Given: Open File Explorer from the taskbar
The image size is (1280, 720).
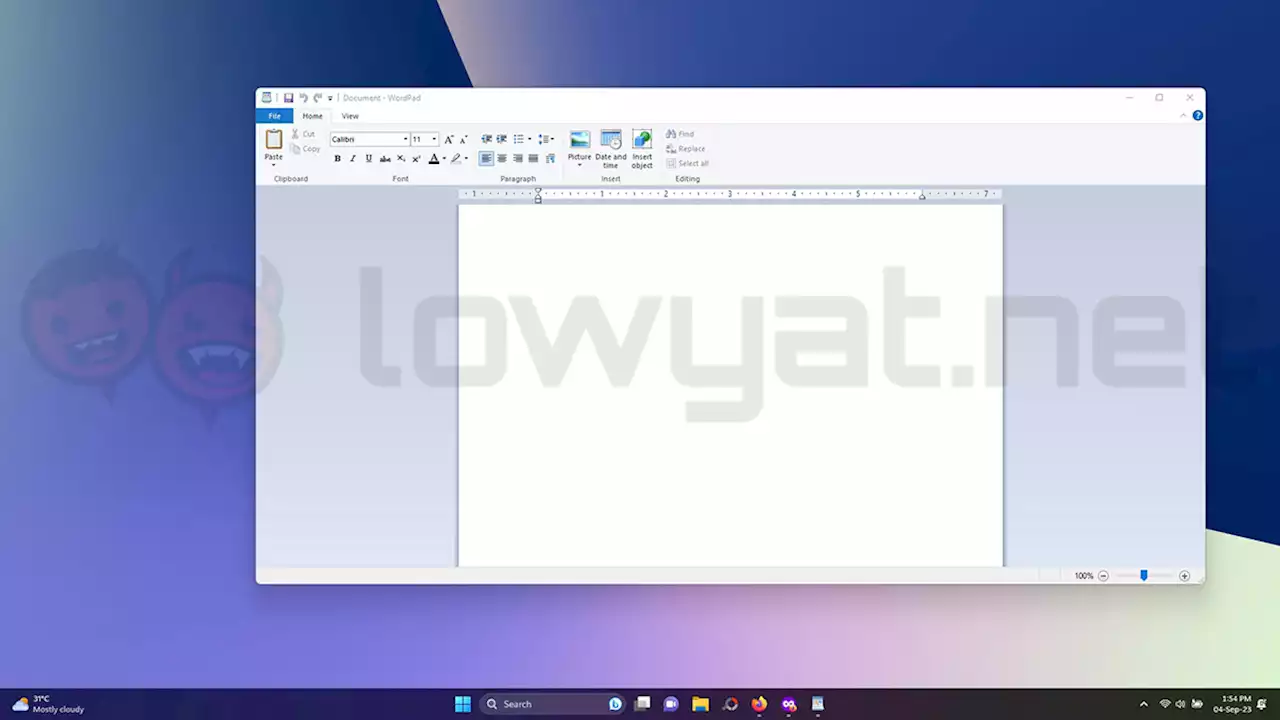Looking at the screenshot, I should (700, 704).
